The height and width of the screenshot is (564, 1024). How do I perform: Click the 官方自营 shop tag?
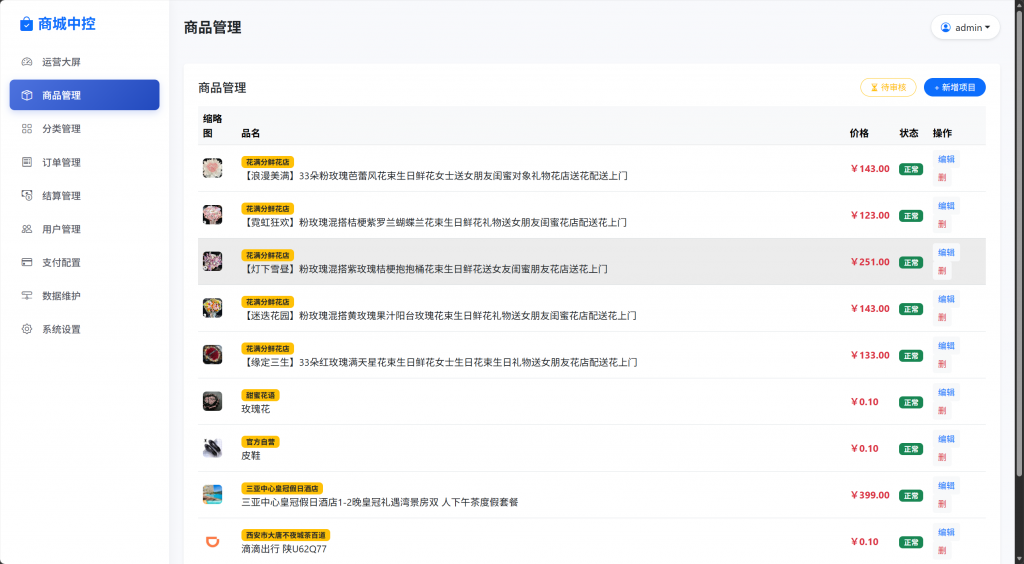click(260, 442)
